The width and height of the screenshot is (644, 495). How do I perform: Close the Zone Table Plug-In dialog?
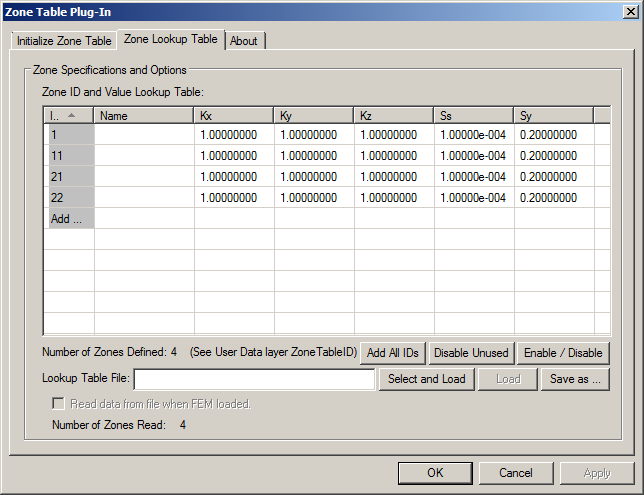tap(627, 11)
